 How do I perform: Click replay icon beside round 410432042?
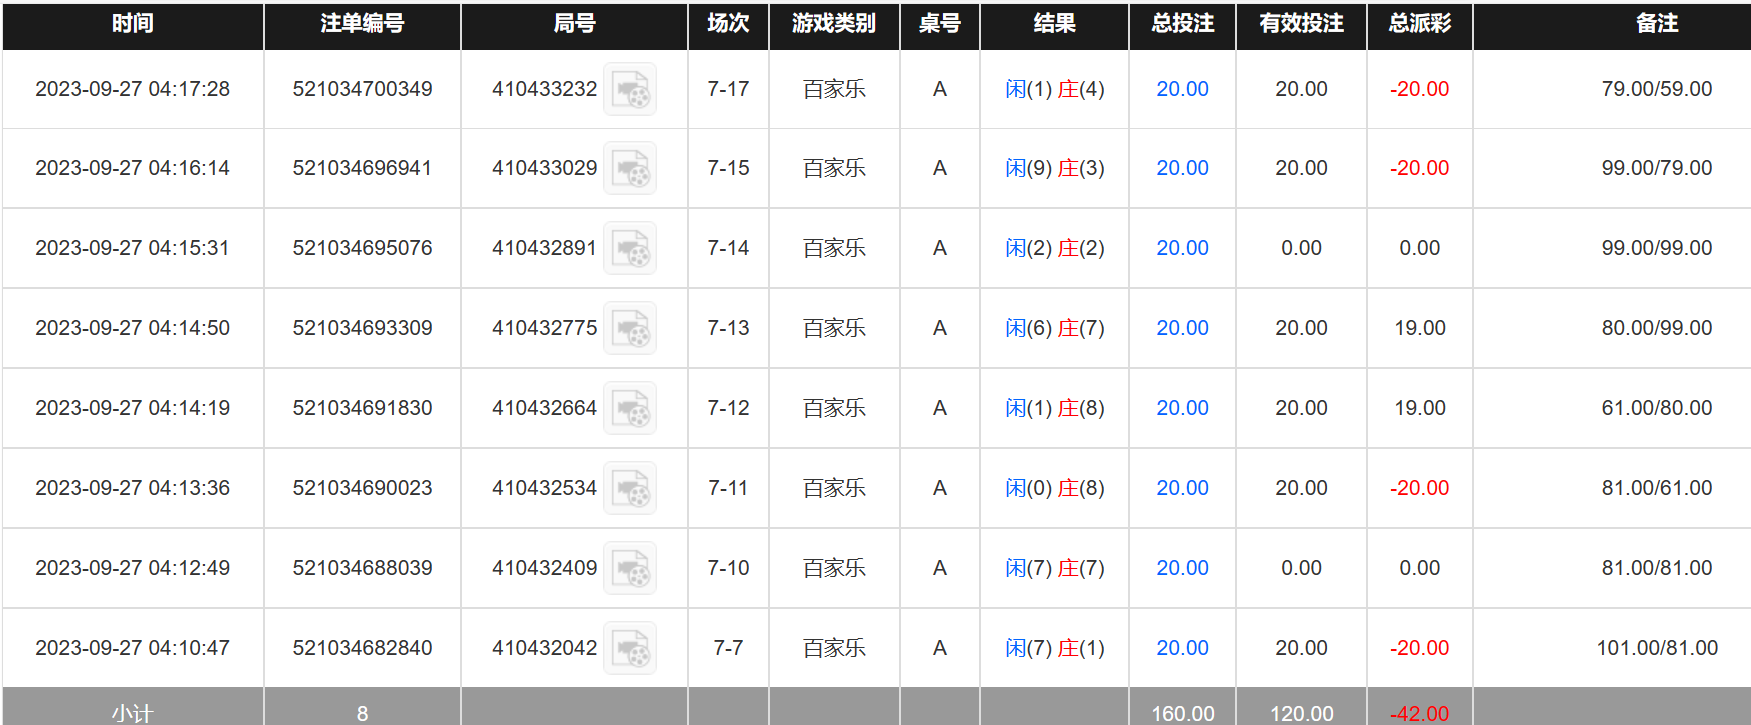[x=630, y=649]
